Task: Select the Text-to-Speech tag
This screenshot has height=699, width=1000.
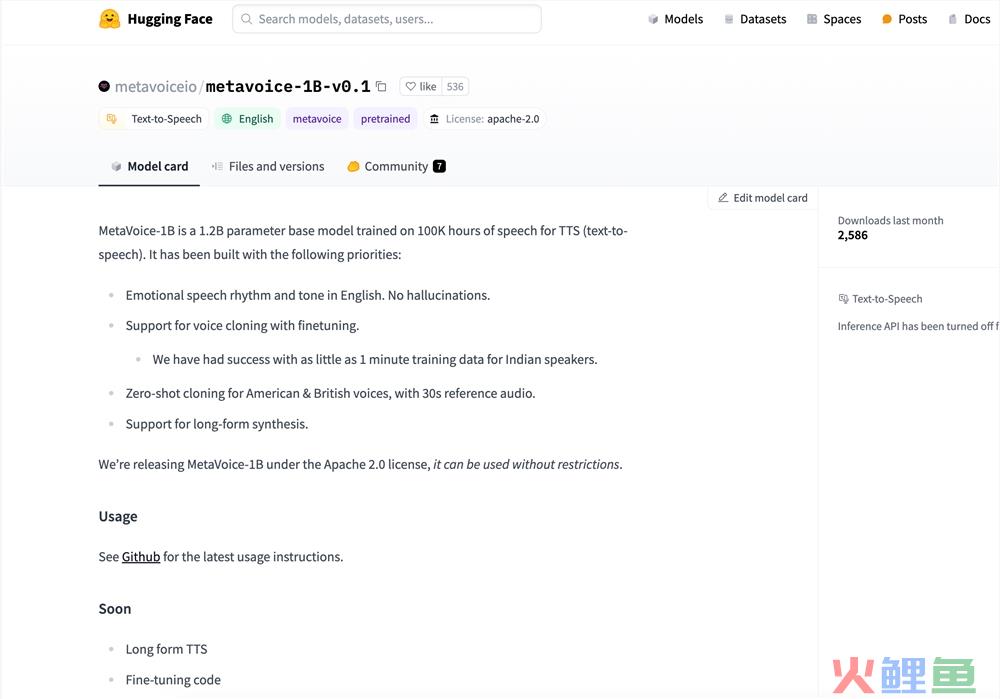Action: 154,119
